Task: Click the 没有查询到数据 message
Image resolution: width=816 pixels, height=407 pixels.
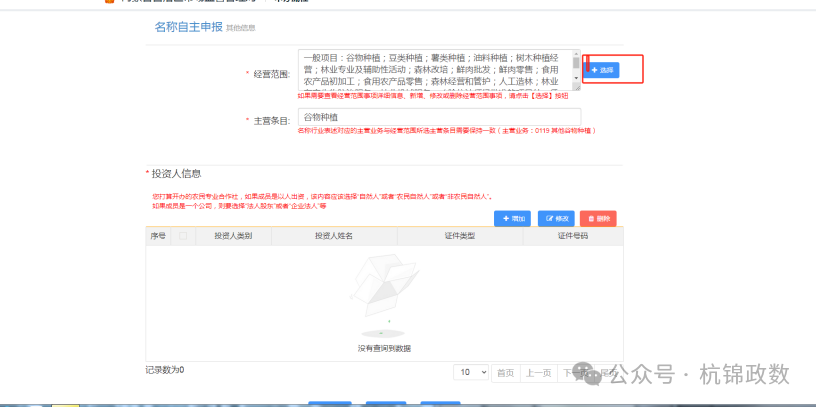Action: 384,348
